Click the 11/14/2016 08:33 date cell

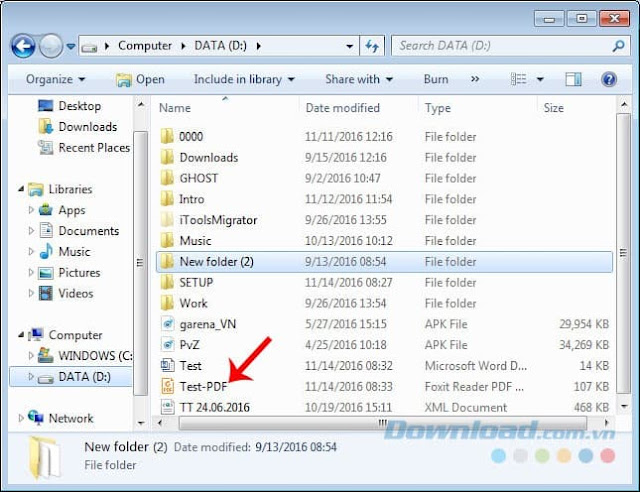click(349, 387)
